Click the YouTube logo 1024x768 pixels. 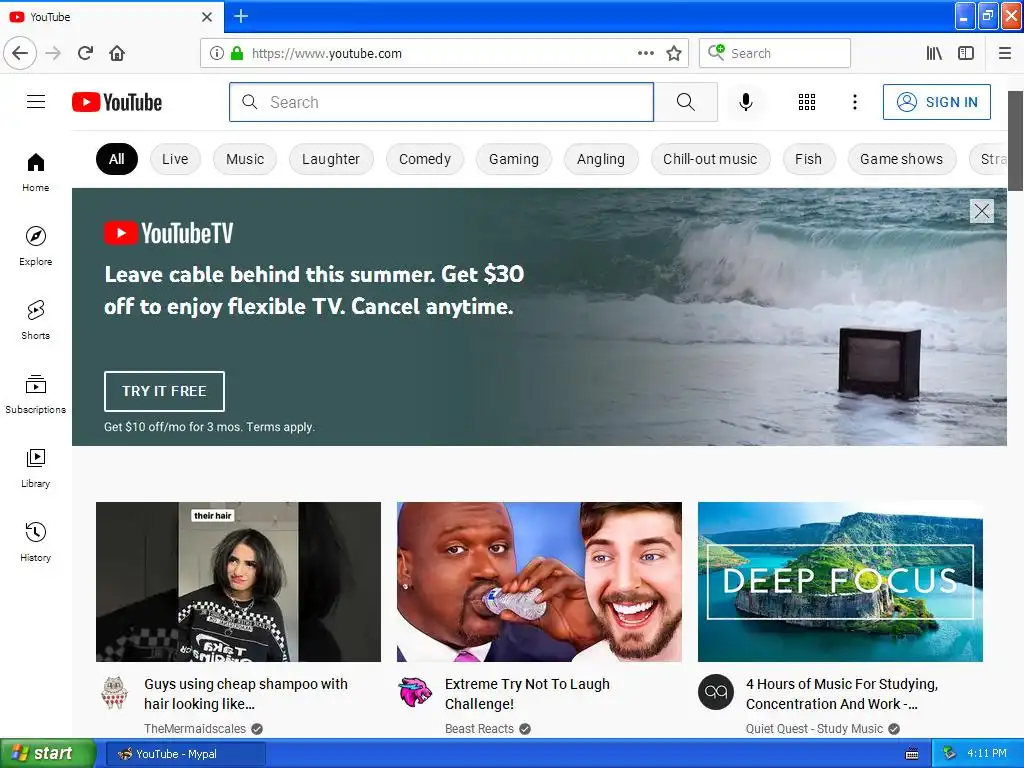click(117, 102)
